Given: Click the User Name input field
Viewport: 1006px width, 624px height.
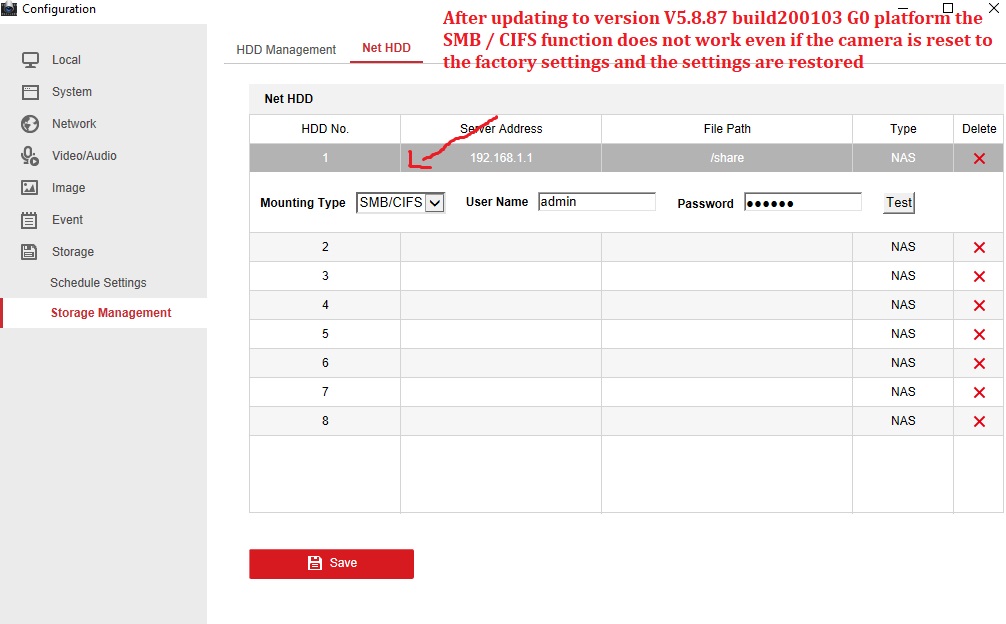Looking at the screenshot, I should [596, 202].
